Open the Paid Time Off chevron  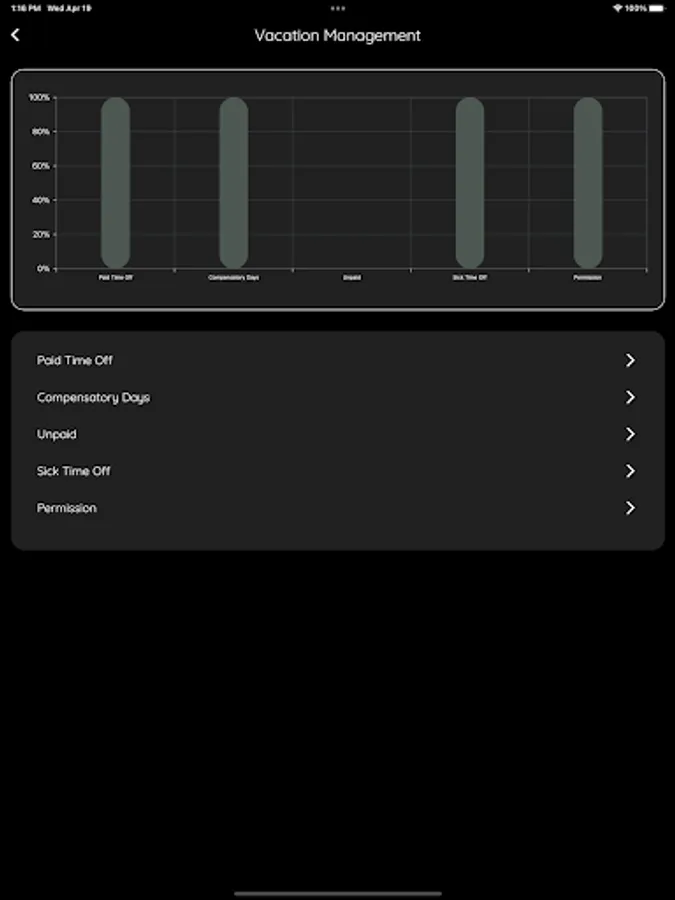pyautogui.click(x=630, y=360)
